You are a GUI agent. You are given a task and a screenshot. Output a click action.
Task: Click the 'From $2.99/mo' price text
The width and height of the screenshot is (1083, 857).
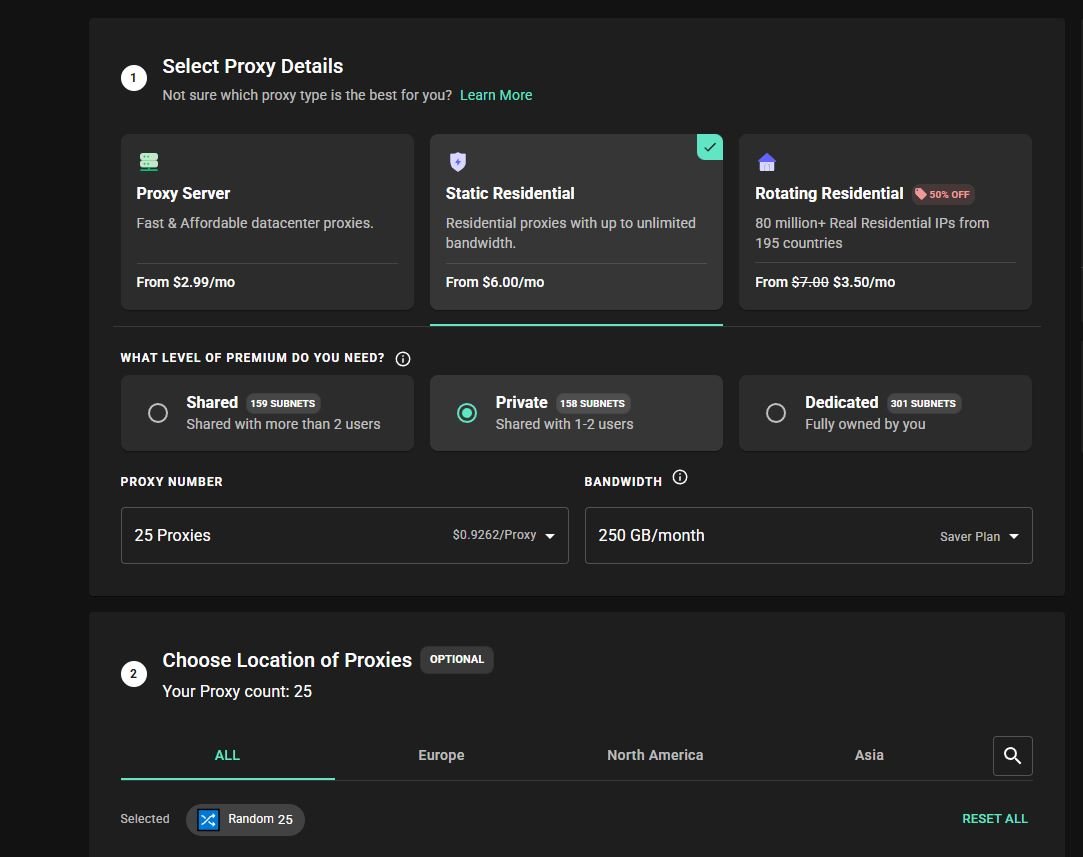click(186, 282)
